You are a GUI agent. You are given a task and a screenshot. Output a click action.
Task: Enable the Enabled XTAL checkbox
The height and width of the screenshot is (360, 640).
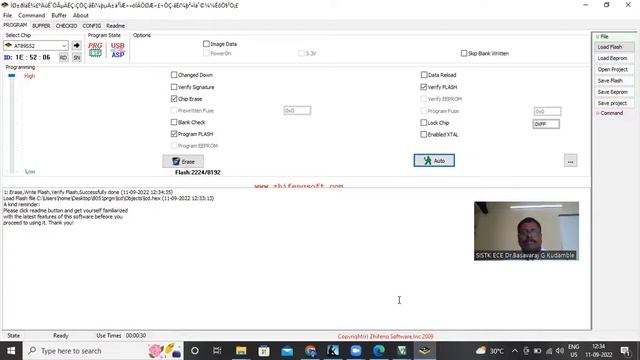[x=424, y=134]
